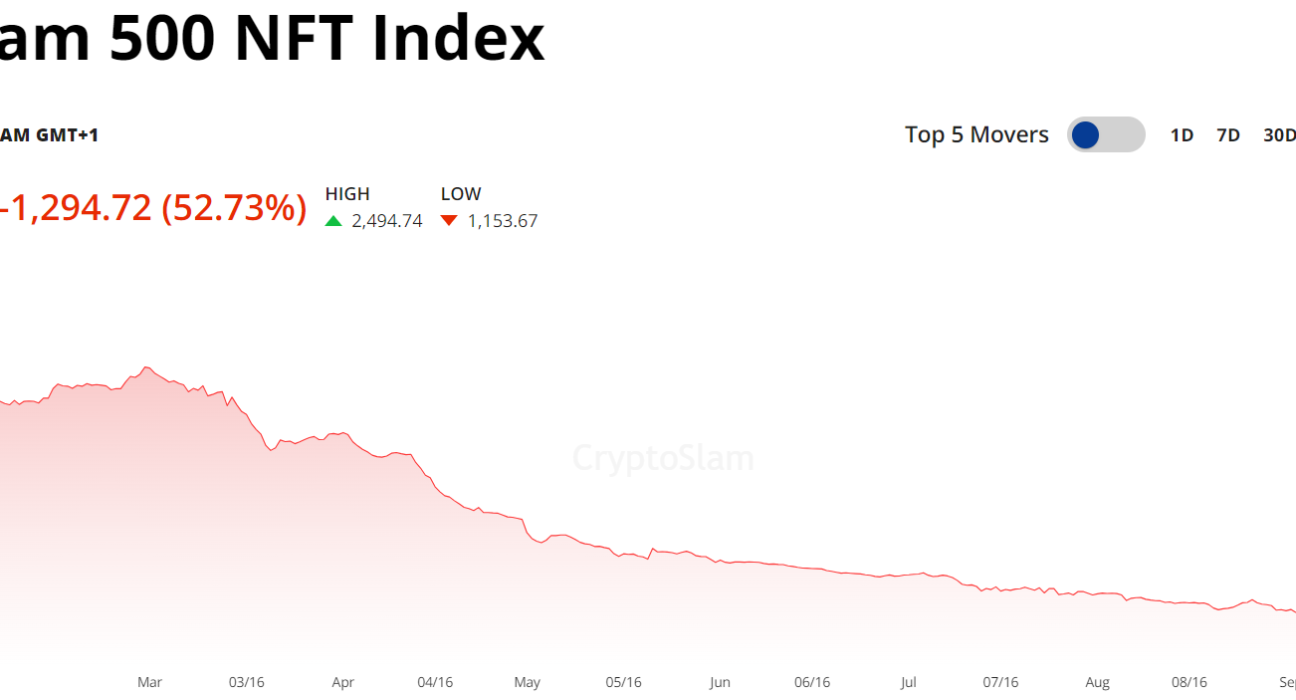Click the Mar label on the time axis
The width and height of the screenshot is (1296, 700).
click(149, 682)
